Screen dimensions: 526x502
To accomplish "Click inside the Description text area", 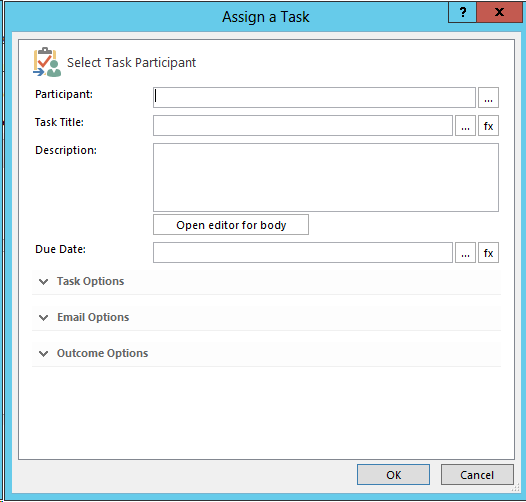I will (x=326, y=178).
